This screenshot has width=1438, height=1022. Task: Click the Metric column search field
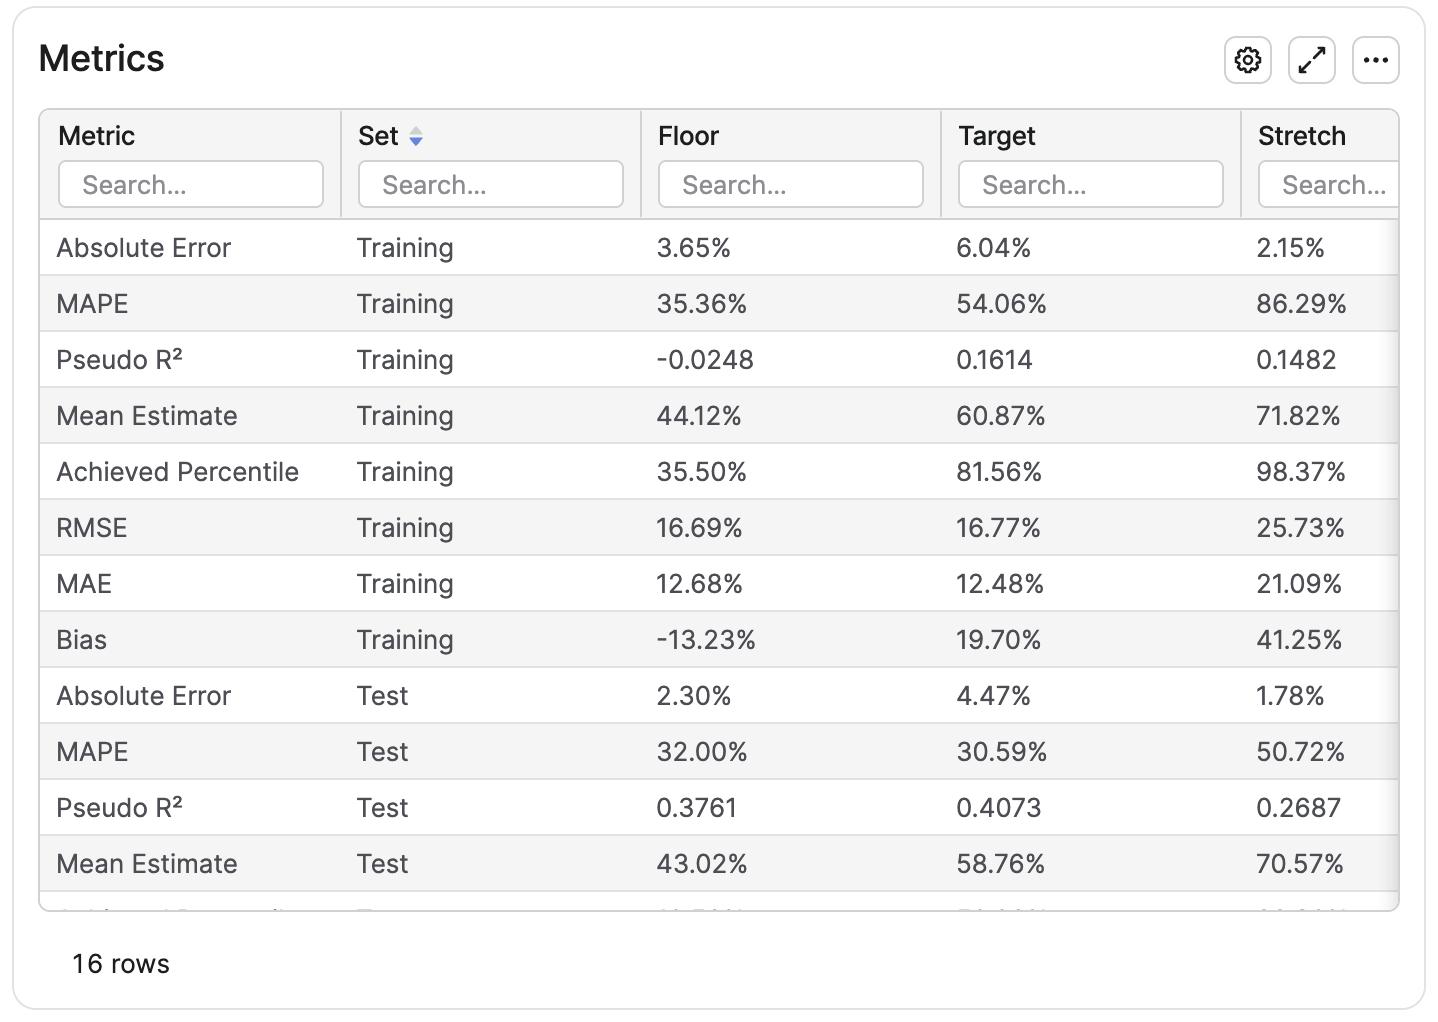pos(191,185)
